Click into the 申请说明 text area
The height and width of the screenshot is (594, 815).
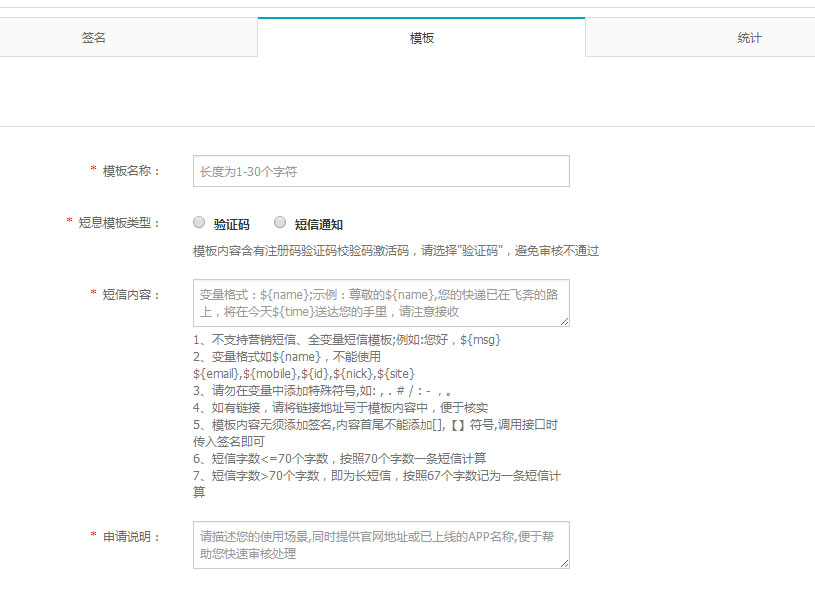pos(381,544)
